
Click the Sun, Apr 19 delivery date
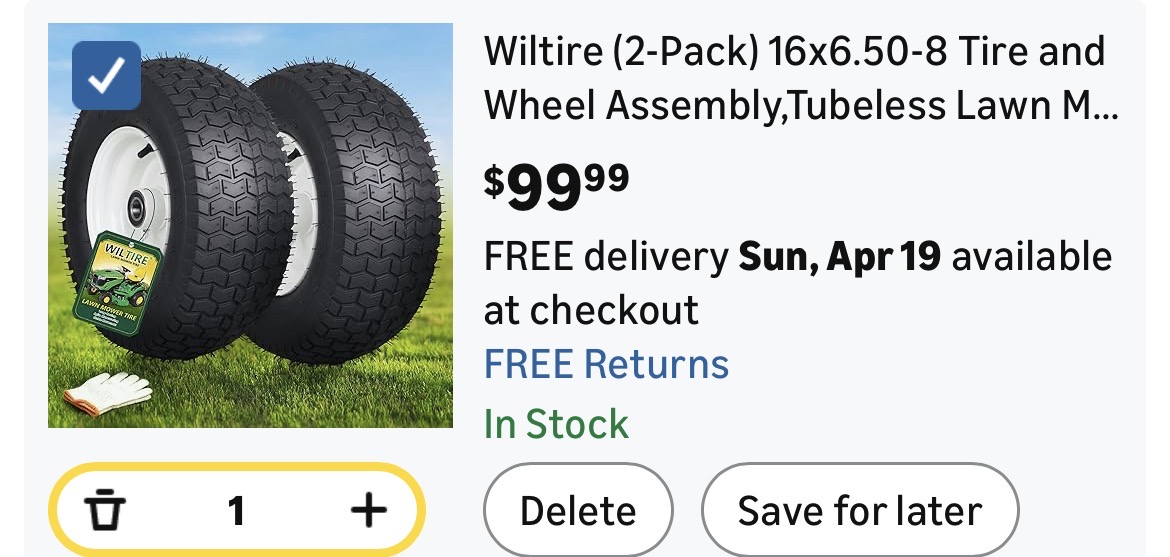point(839,257)
